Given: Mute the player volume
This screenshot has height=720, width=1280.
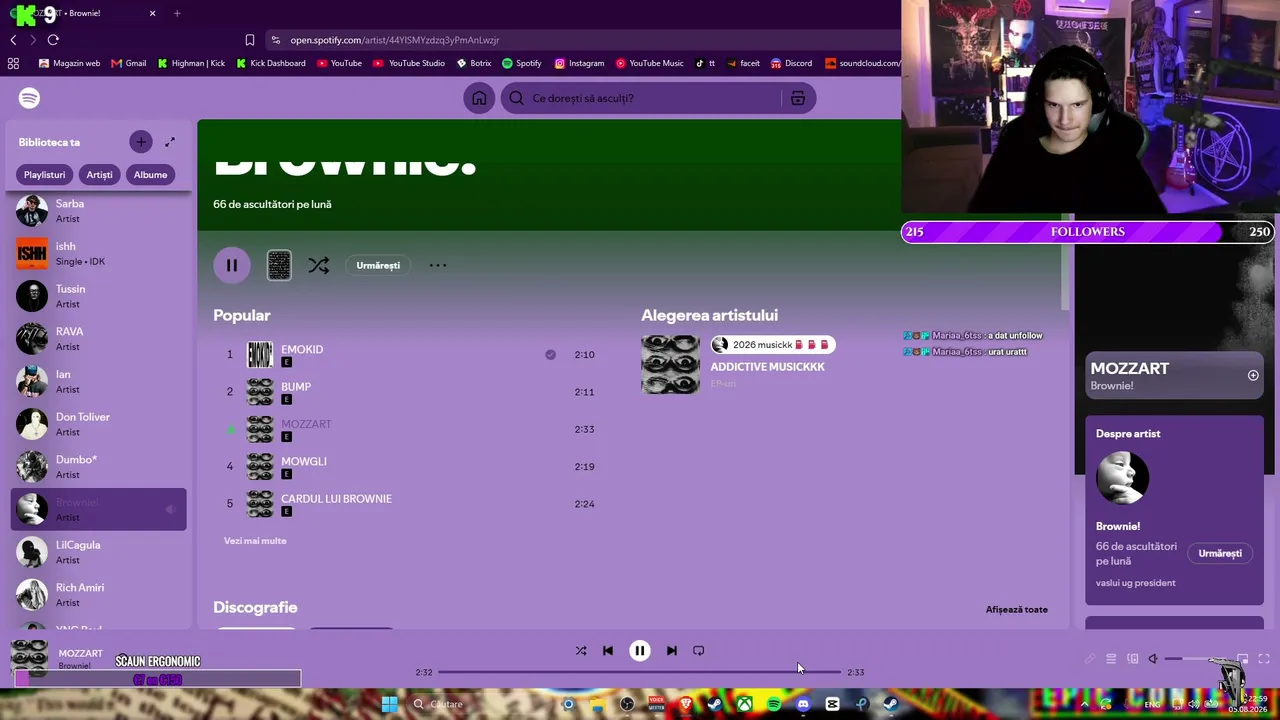Looking at the screenshot, I should click(1153, 659).
